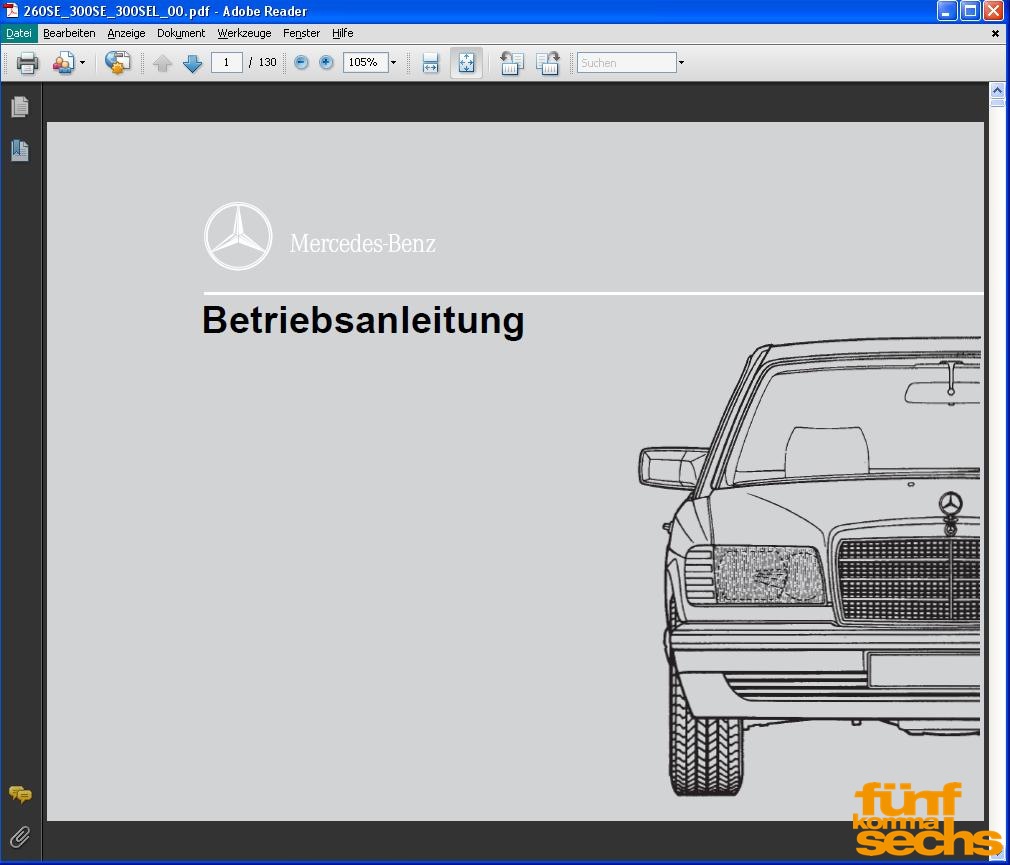Screen dimensions: 1010x865
Task: Click the Adobe PDF title bar icon
Action: pos(11,10)
